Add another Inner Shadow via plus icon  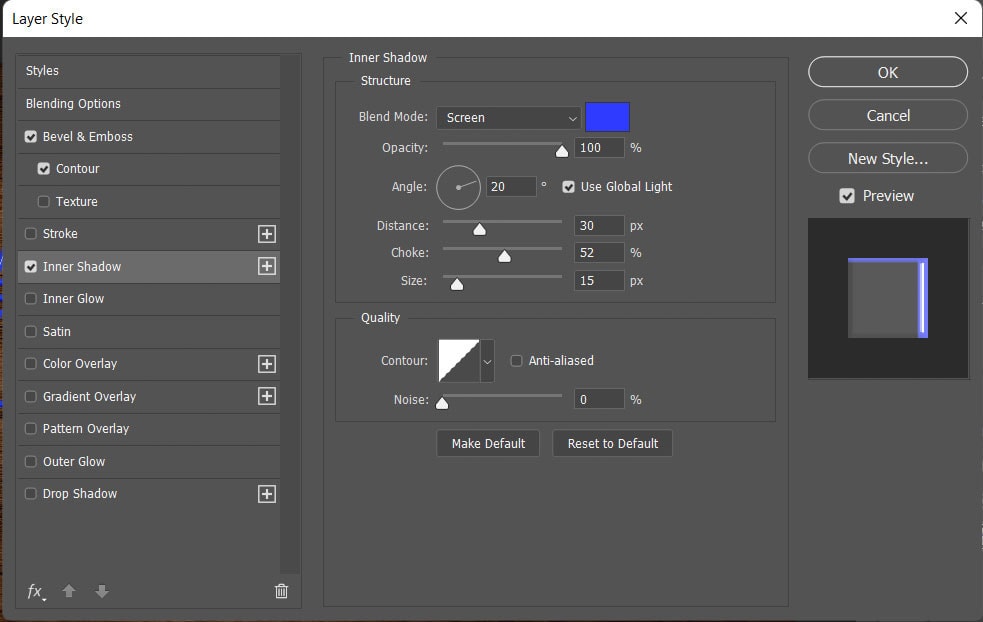pyautogui.click(x=266, y=266)
